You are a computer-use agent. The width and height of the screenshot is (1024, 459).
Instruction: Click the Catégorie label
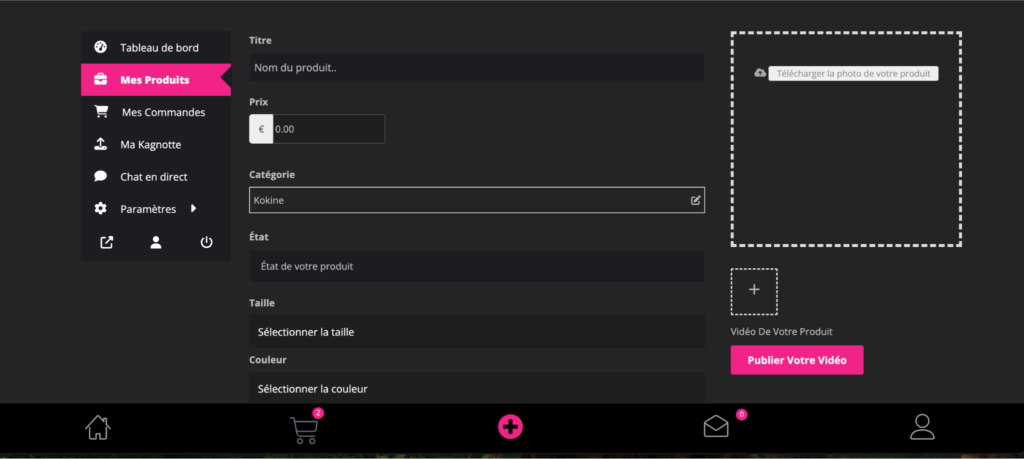point(272,174)
